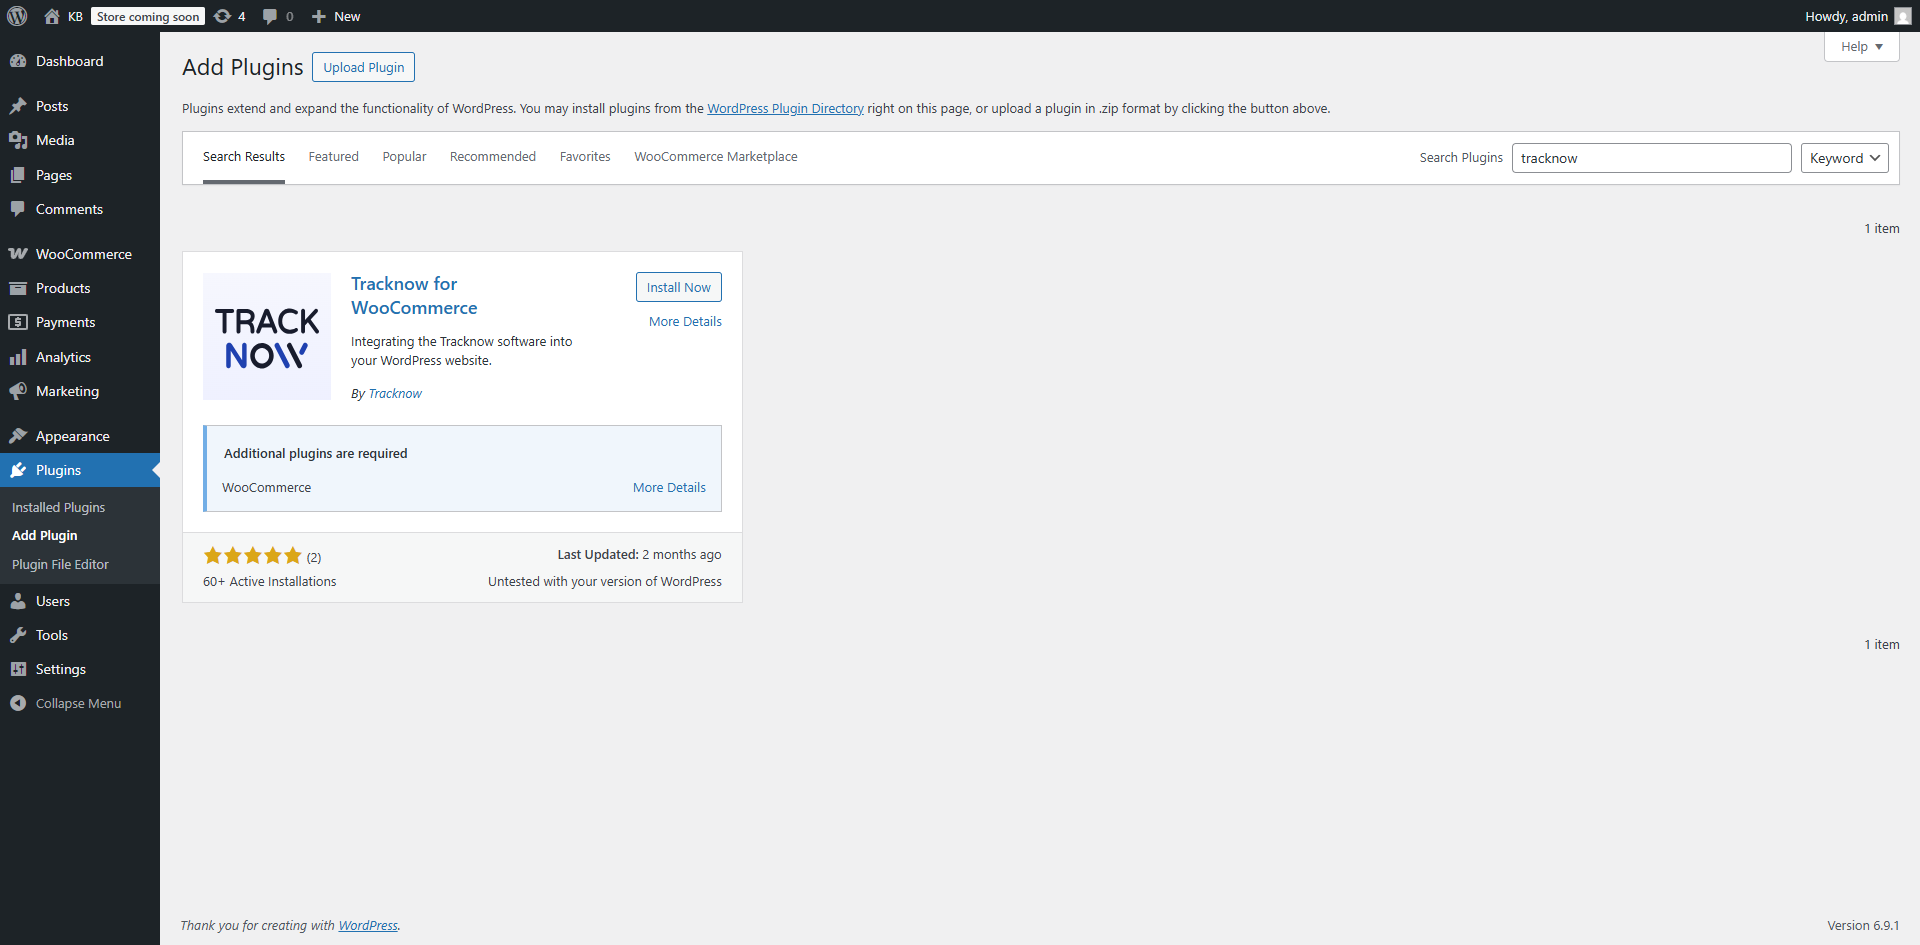The image size is (1920, 945).
Task: Click Install Now for Tracknow plugin
Action: pyautogui.click(x=678, y=287)
